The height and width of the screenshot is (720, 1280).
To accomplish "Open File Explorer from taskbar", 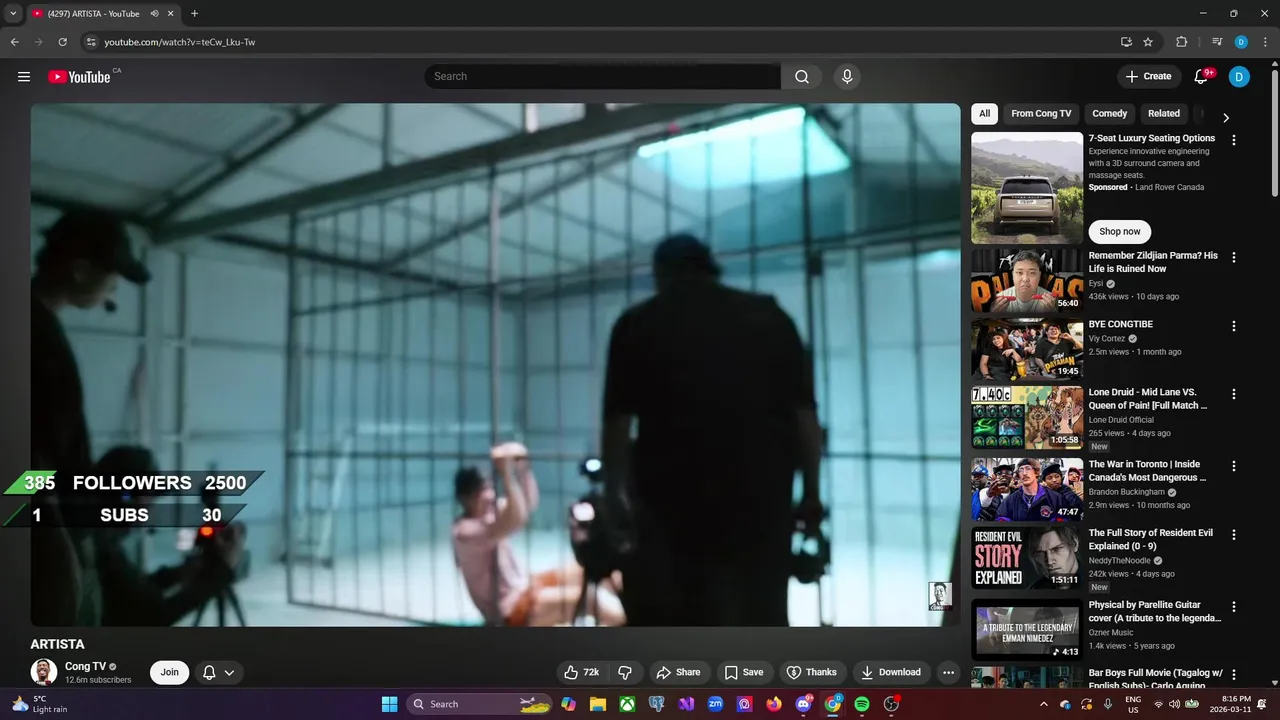I will tap(597, 704).
